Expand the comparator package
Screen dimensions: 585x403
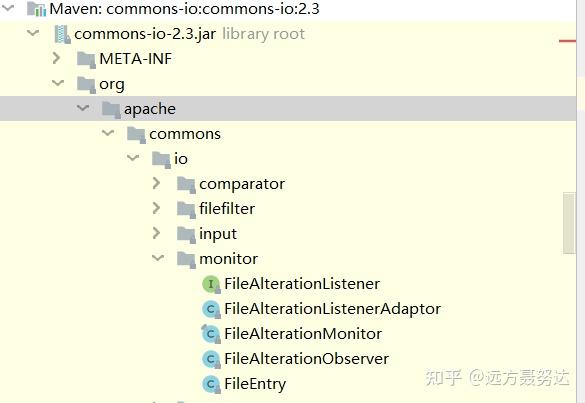156,183
